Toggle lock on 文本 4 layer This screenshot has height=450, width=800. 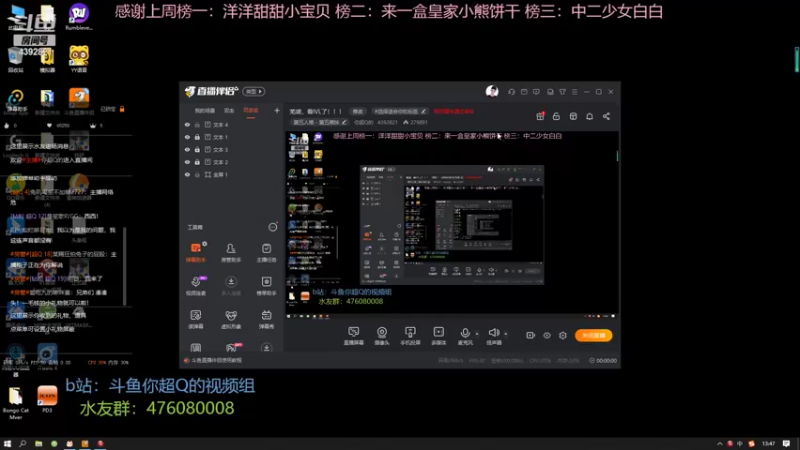[x=197, y=124]
